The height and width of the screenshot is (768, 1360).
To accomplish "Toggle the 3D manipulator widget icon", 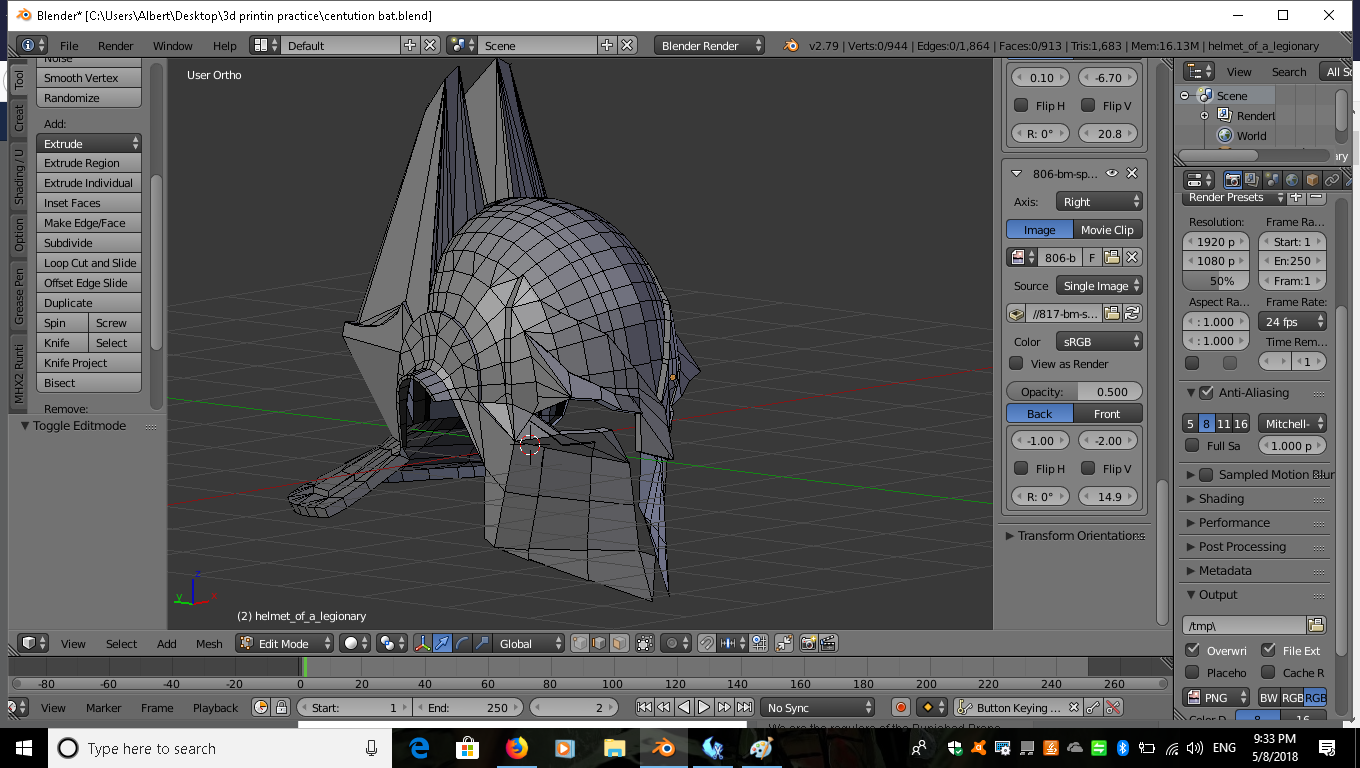I will click(x=422, y=644).
